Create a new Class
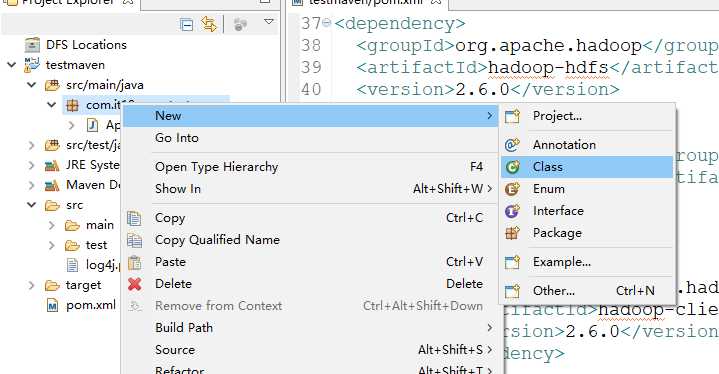The image size is (719, 374). point(587,167)
